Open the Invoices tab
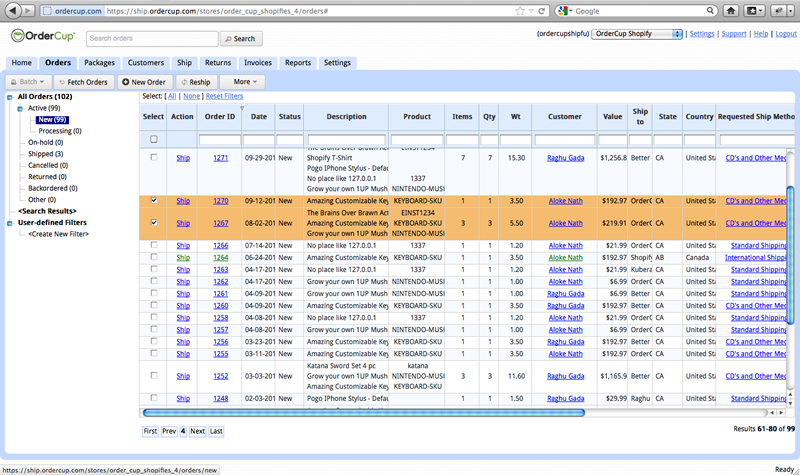800x475 pixels. pyautogui.click(x=258, y=63)
